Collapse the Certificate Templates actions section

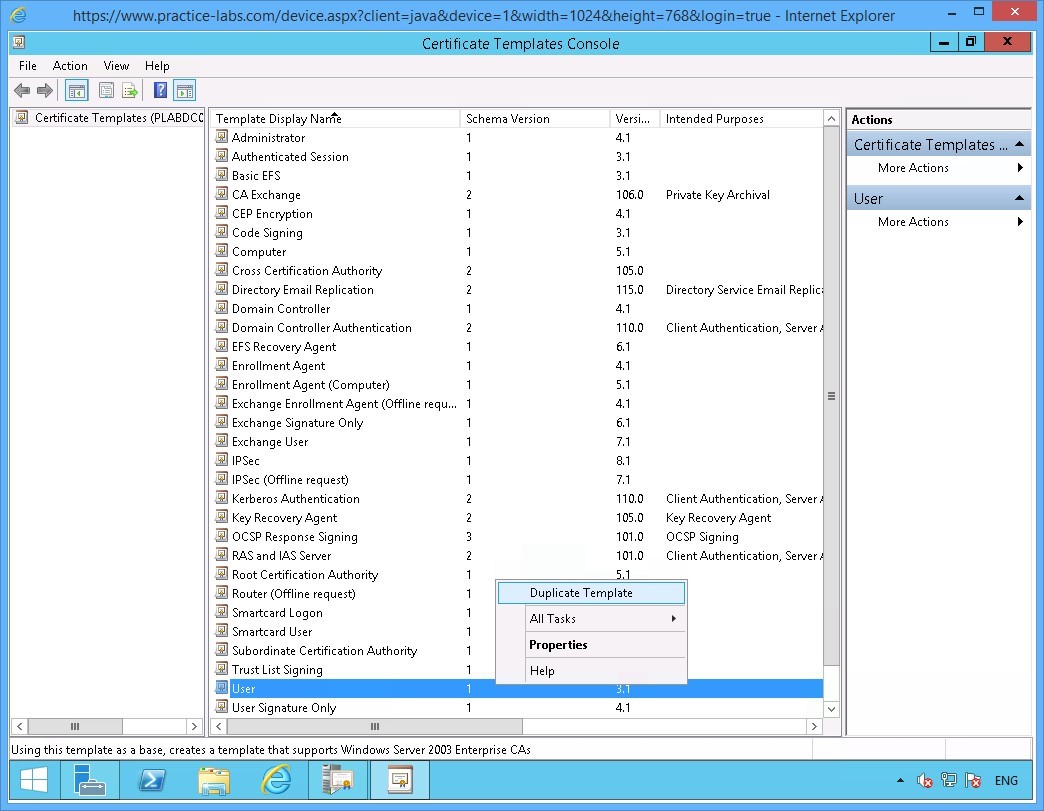point(1020,144)
